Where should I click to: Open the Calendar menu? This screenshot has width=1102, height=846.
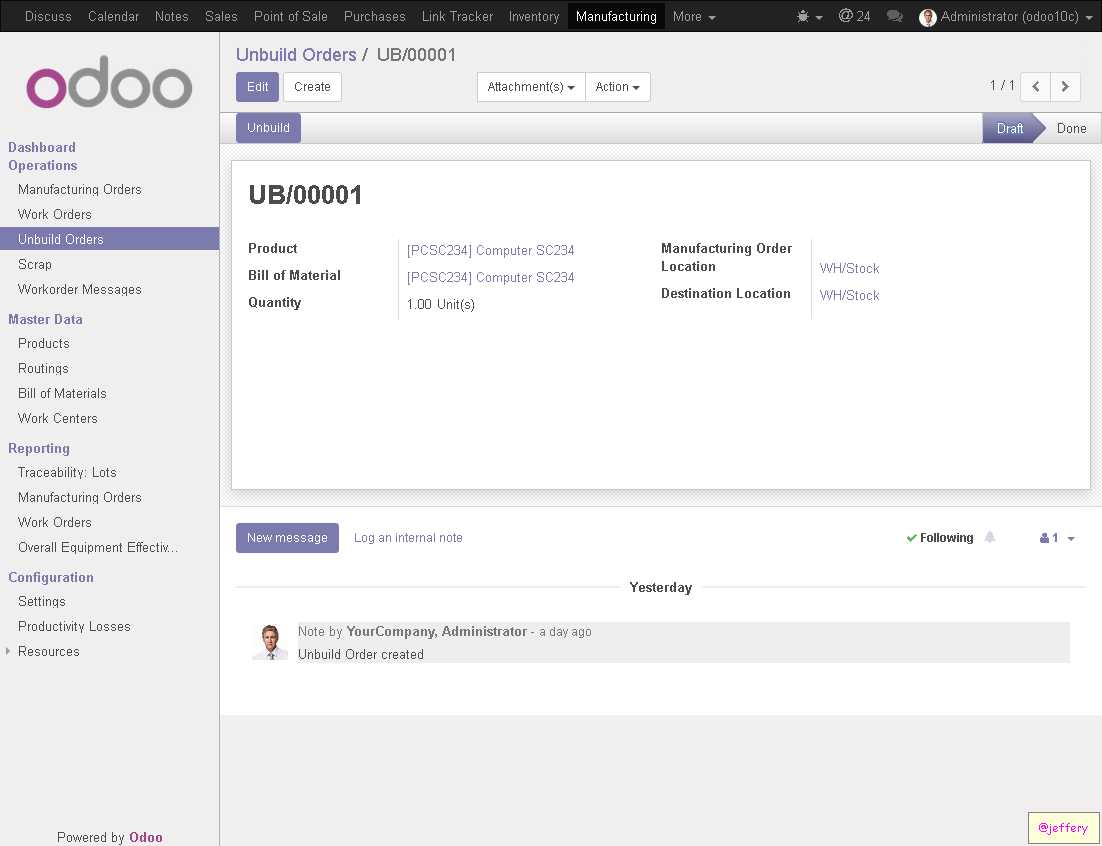(113, 16)
